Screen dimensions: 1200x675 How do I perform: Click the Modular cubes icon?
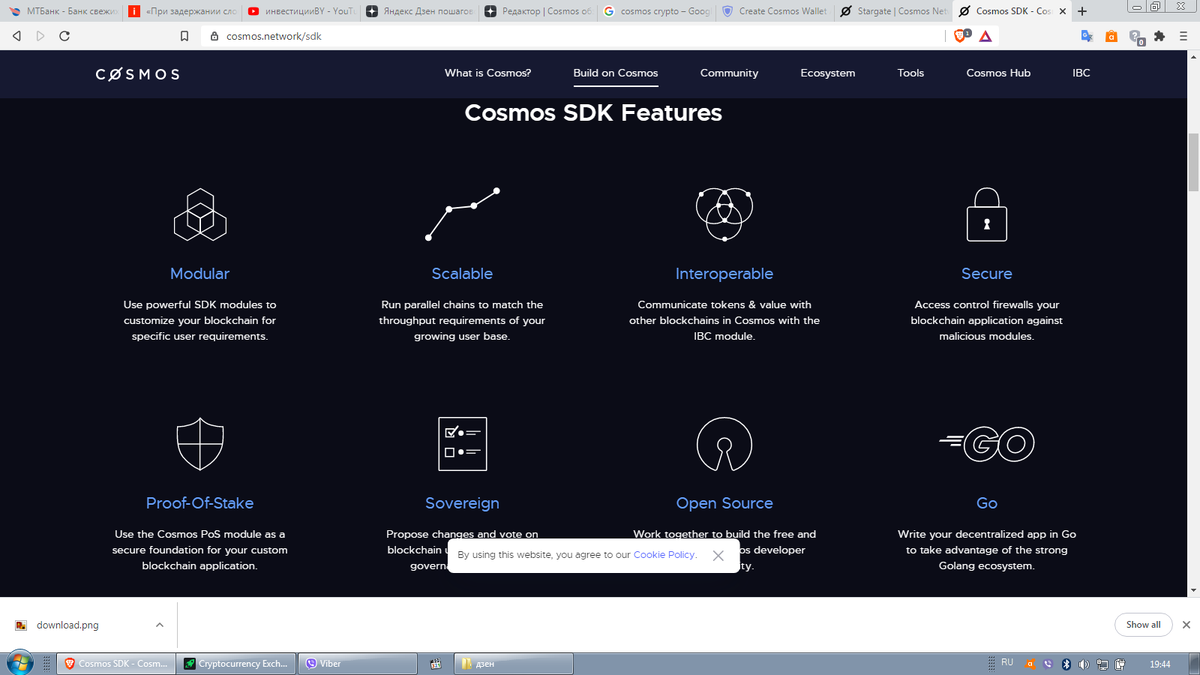tap(200, 214)
